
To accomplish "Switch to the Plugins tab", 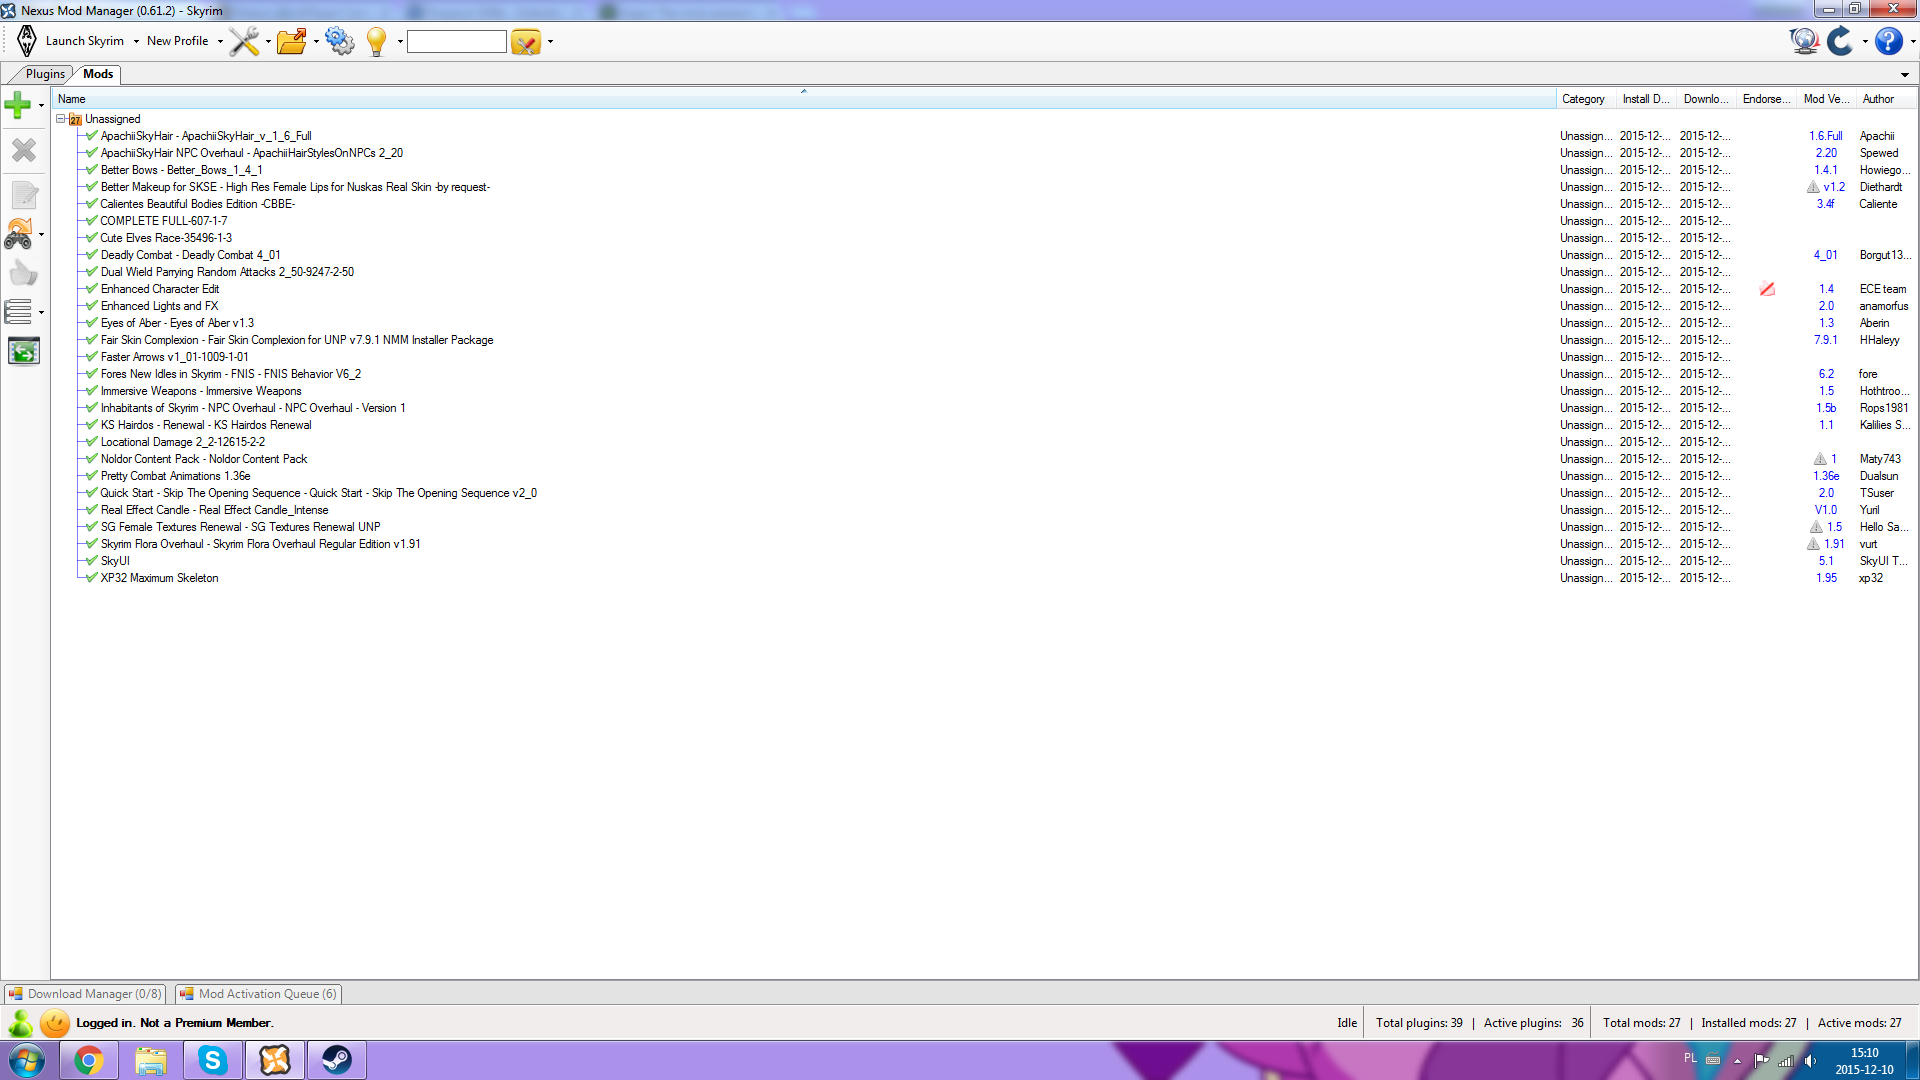I will pyautogui.click(x=45, y=74).
